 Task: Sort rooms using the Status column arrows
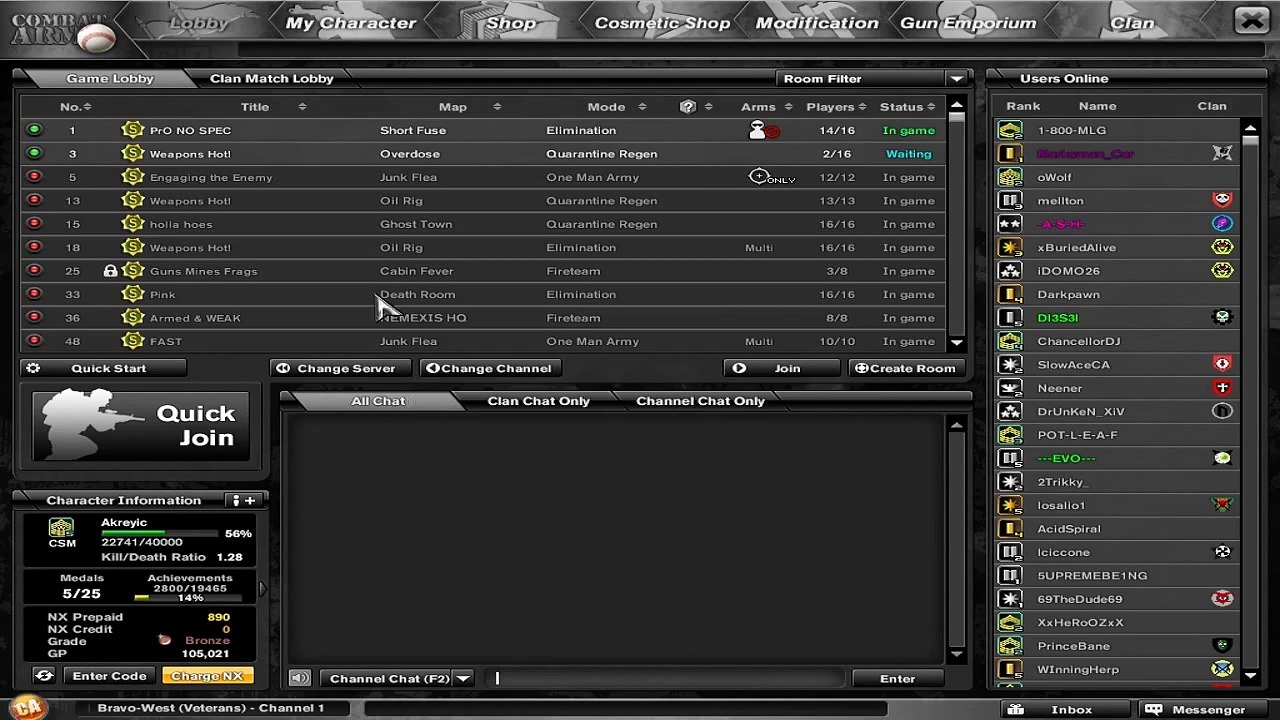coord(931,107)
